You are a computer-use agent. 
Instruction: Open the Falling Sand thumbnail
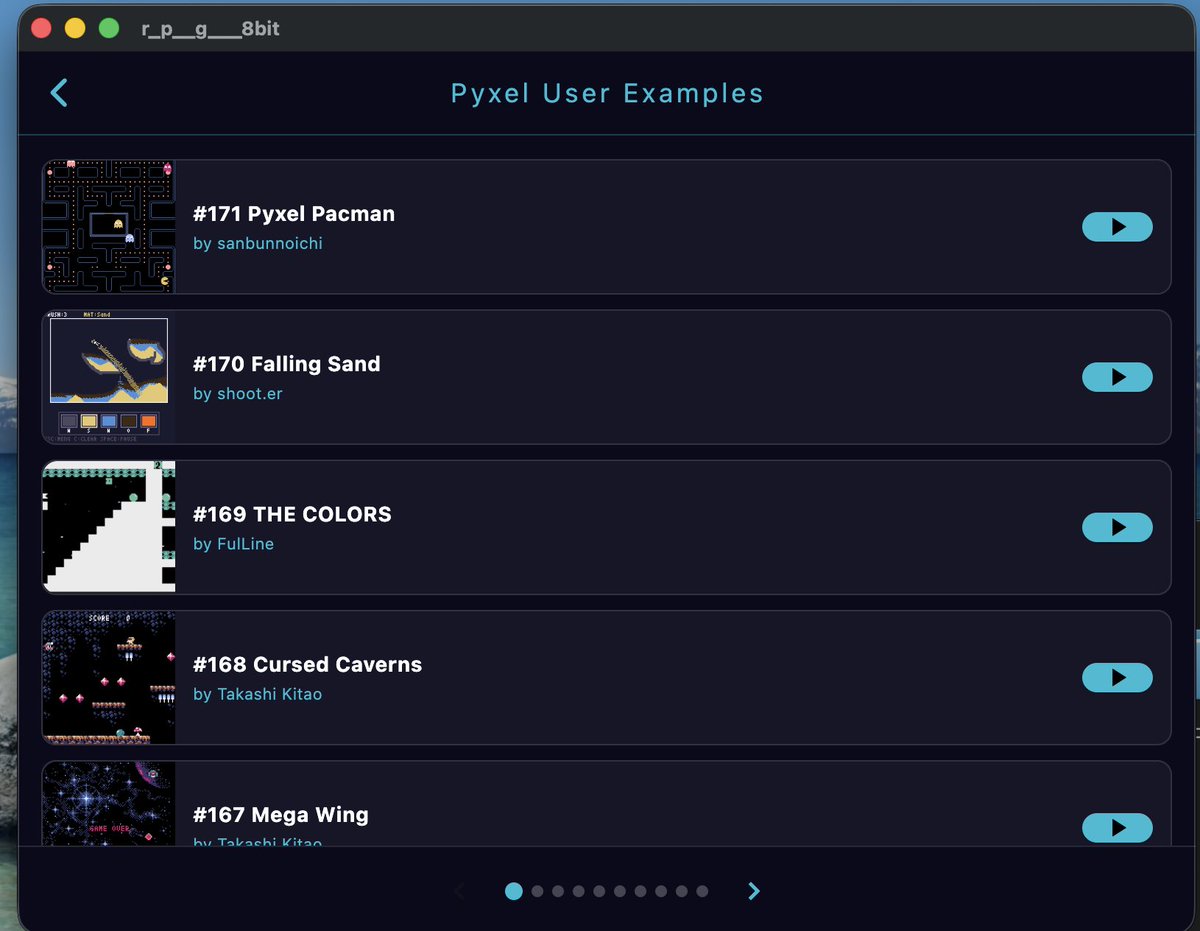click(x=109, y=377)
